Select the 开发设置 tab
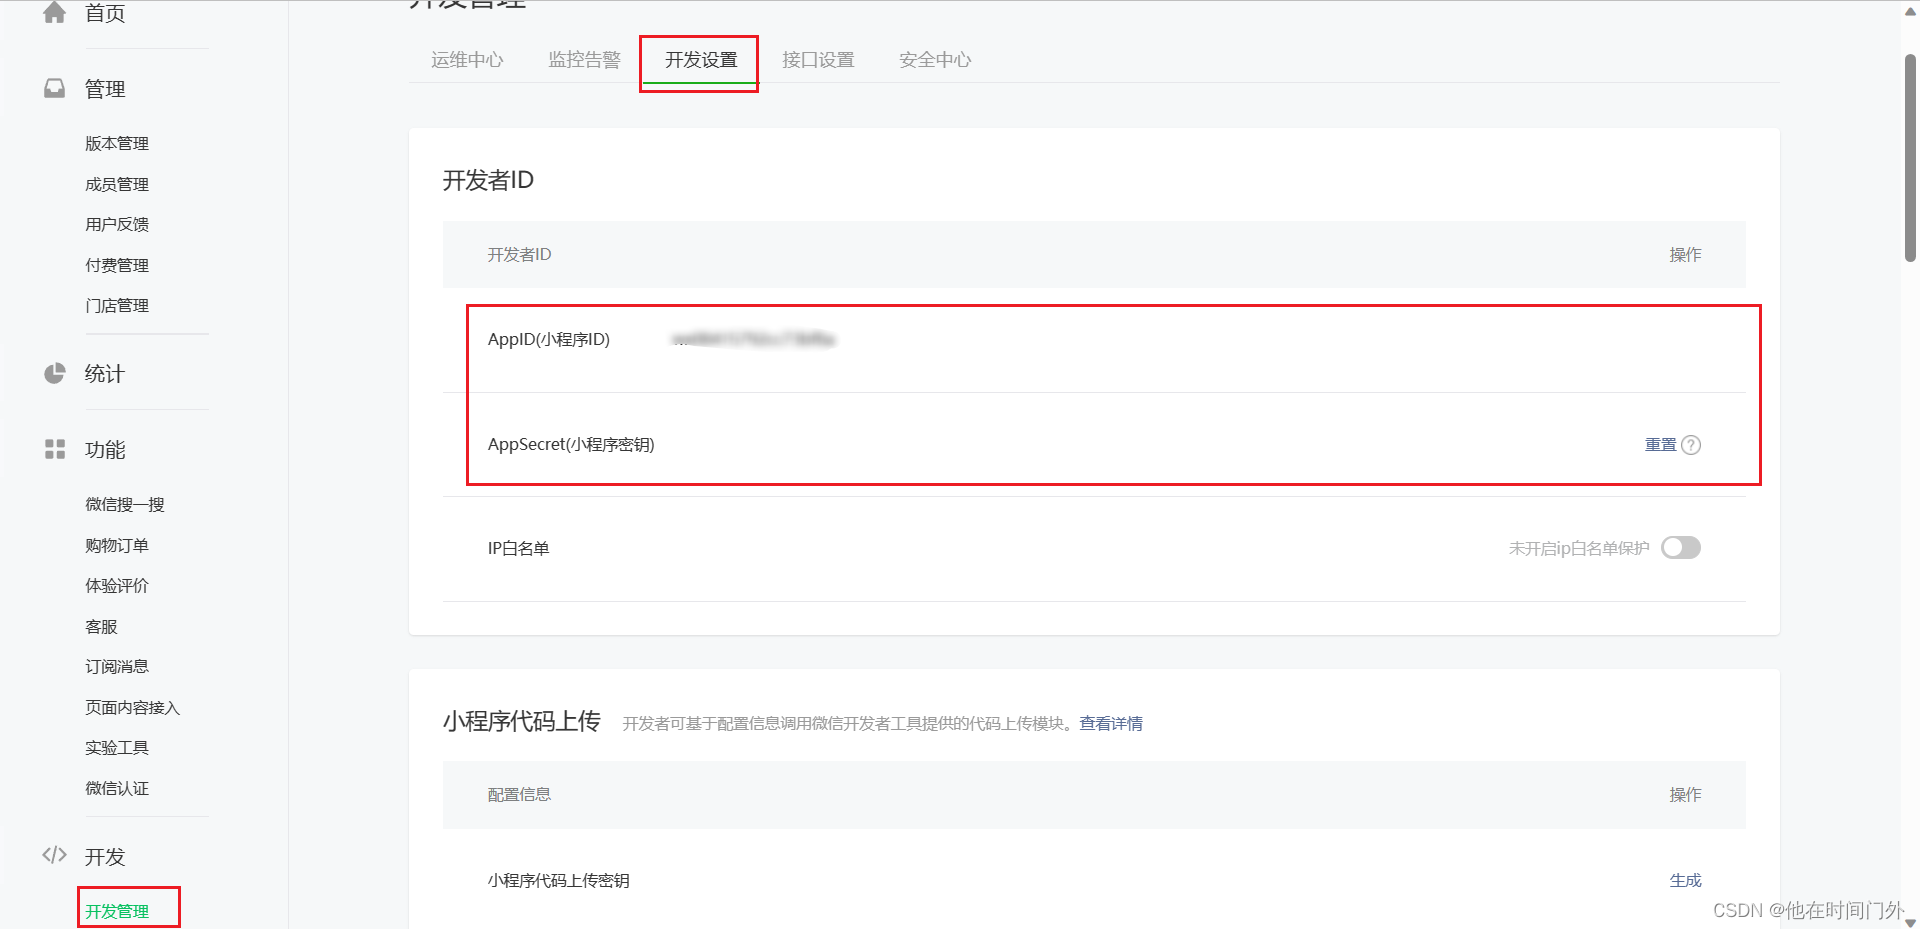The width and height of the screenshot is (1920, 929). tap(701, 60)
